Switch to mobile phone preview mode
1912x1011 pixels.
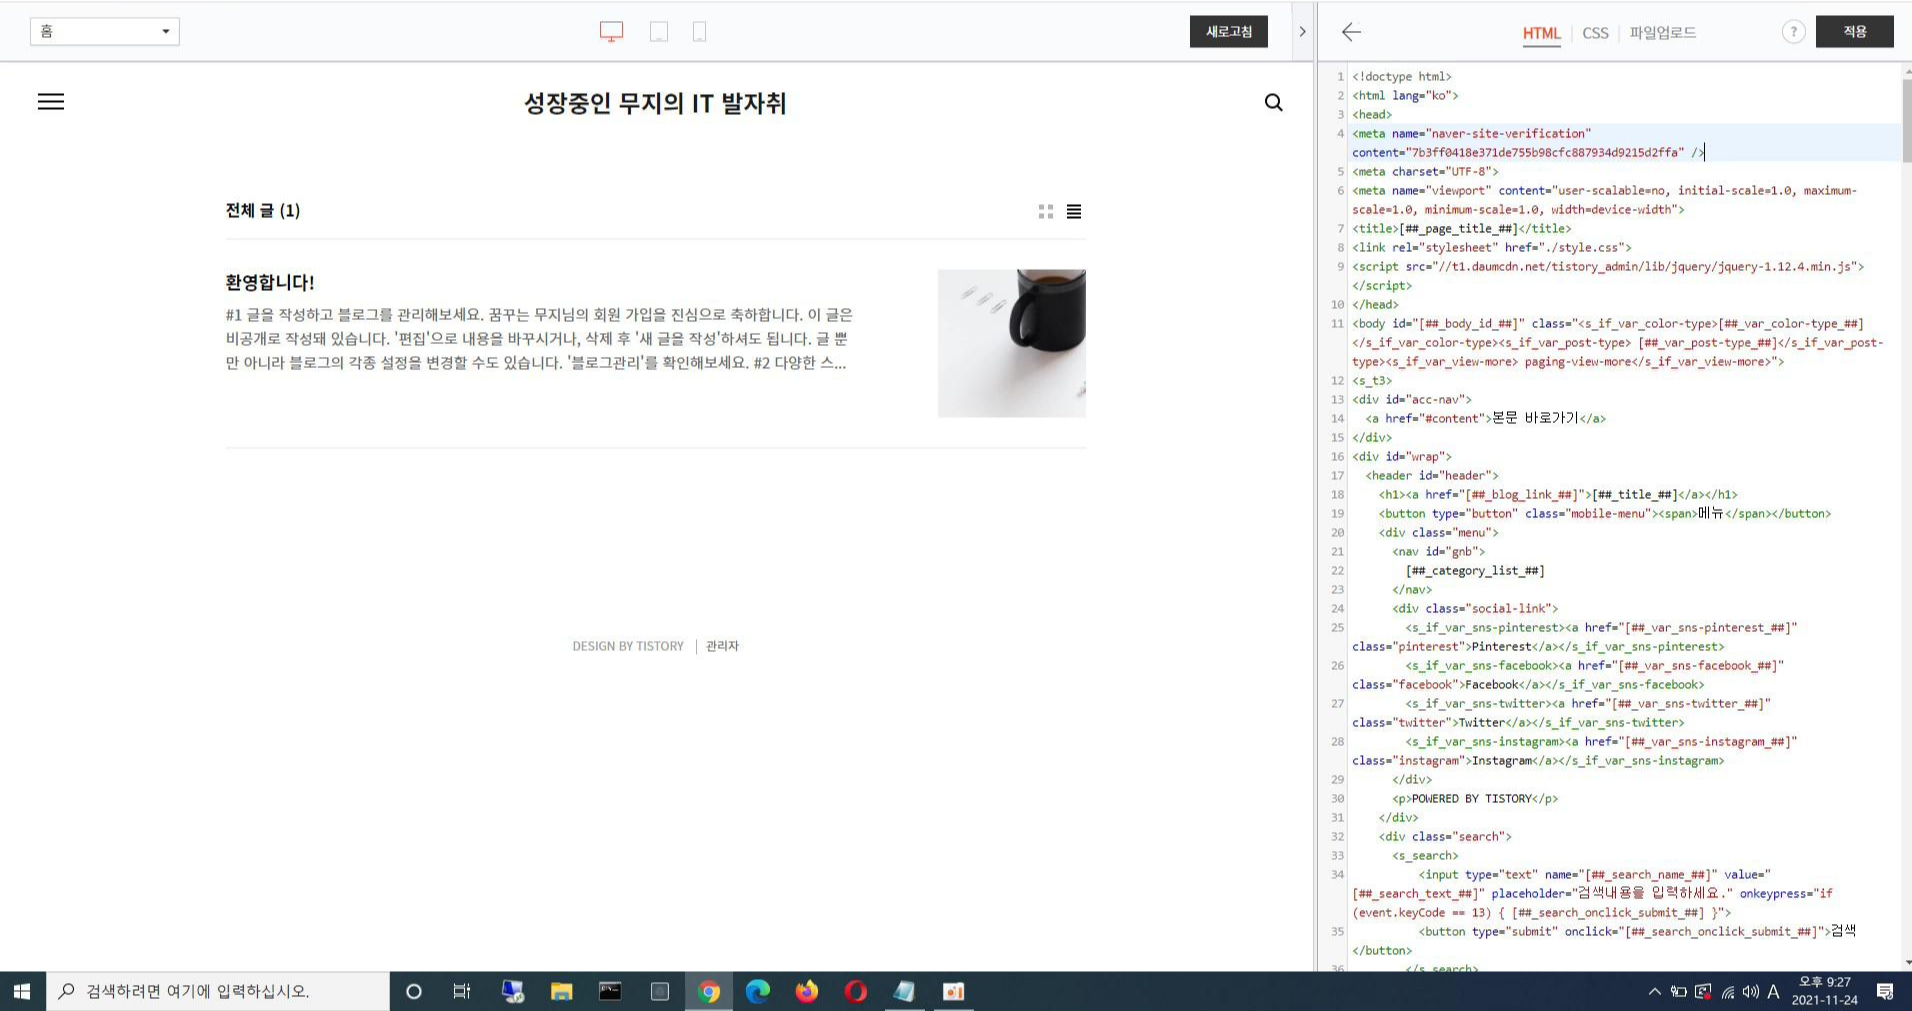(699, 32)
